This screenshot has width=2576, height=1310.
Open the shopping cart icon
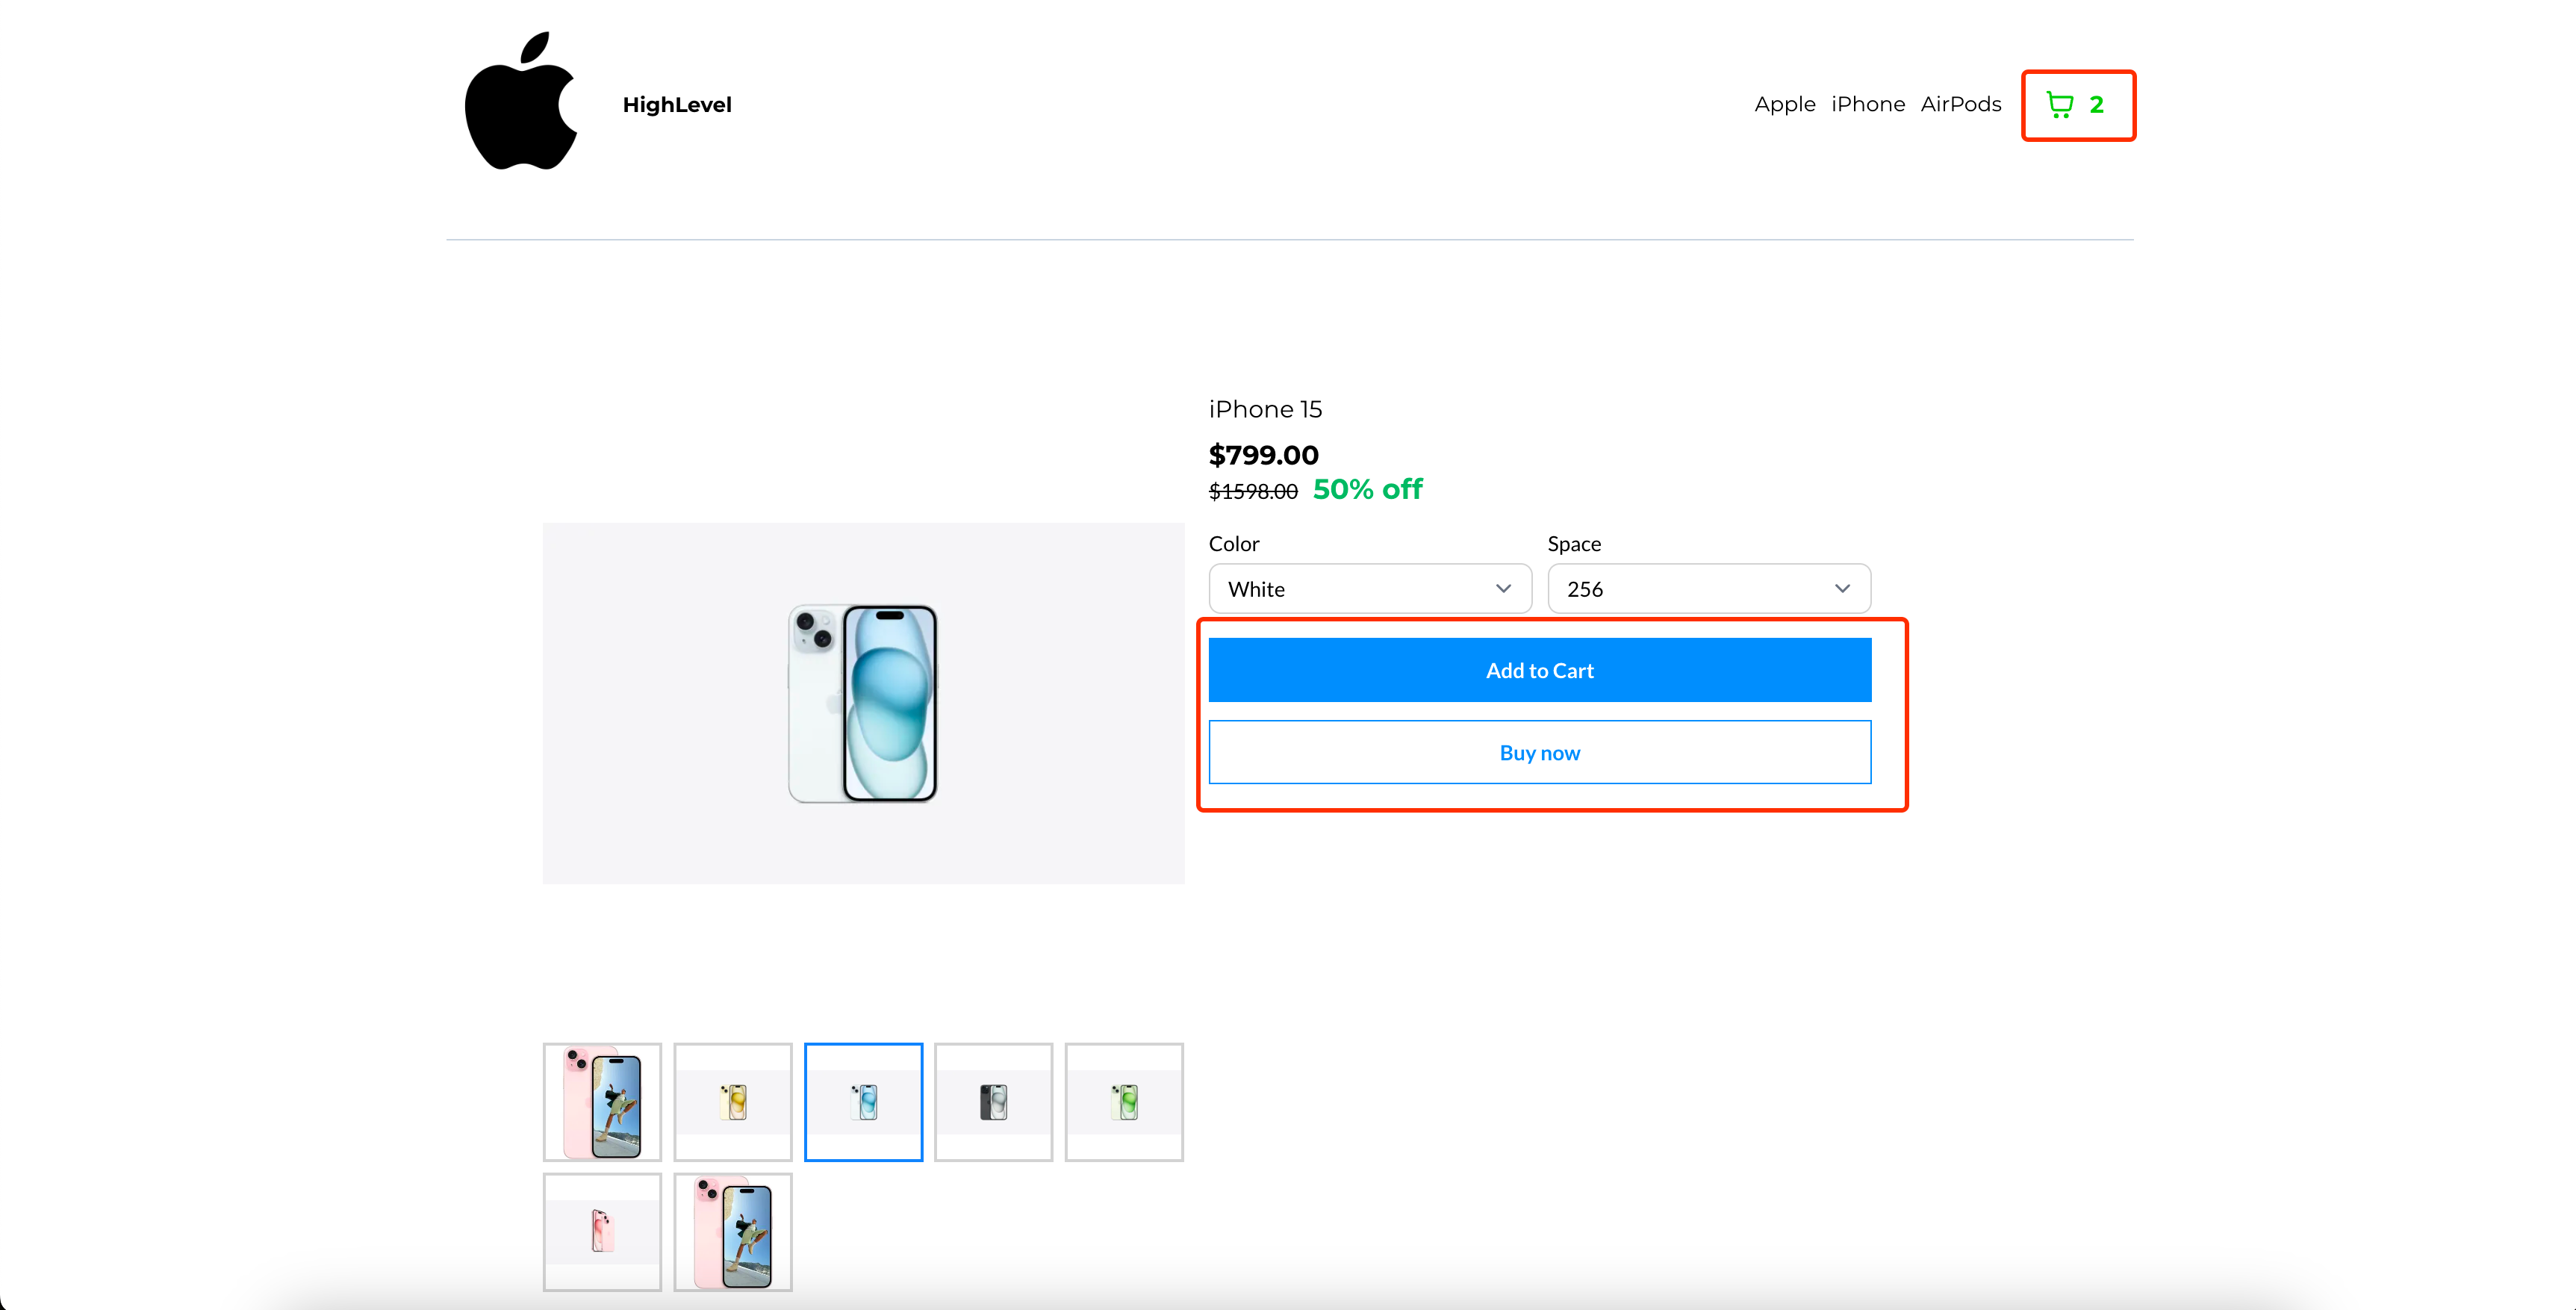[2059, 105]
